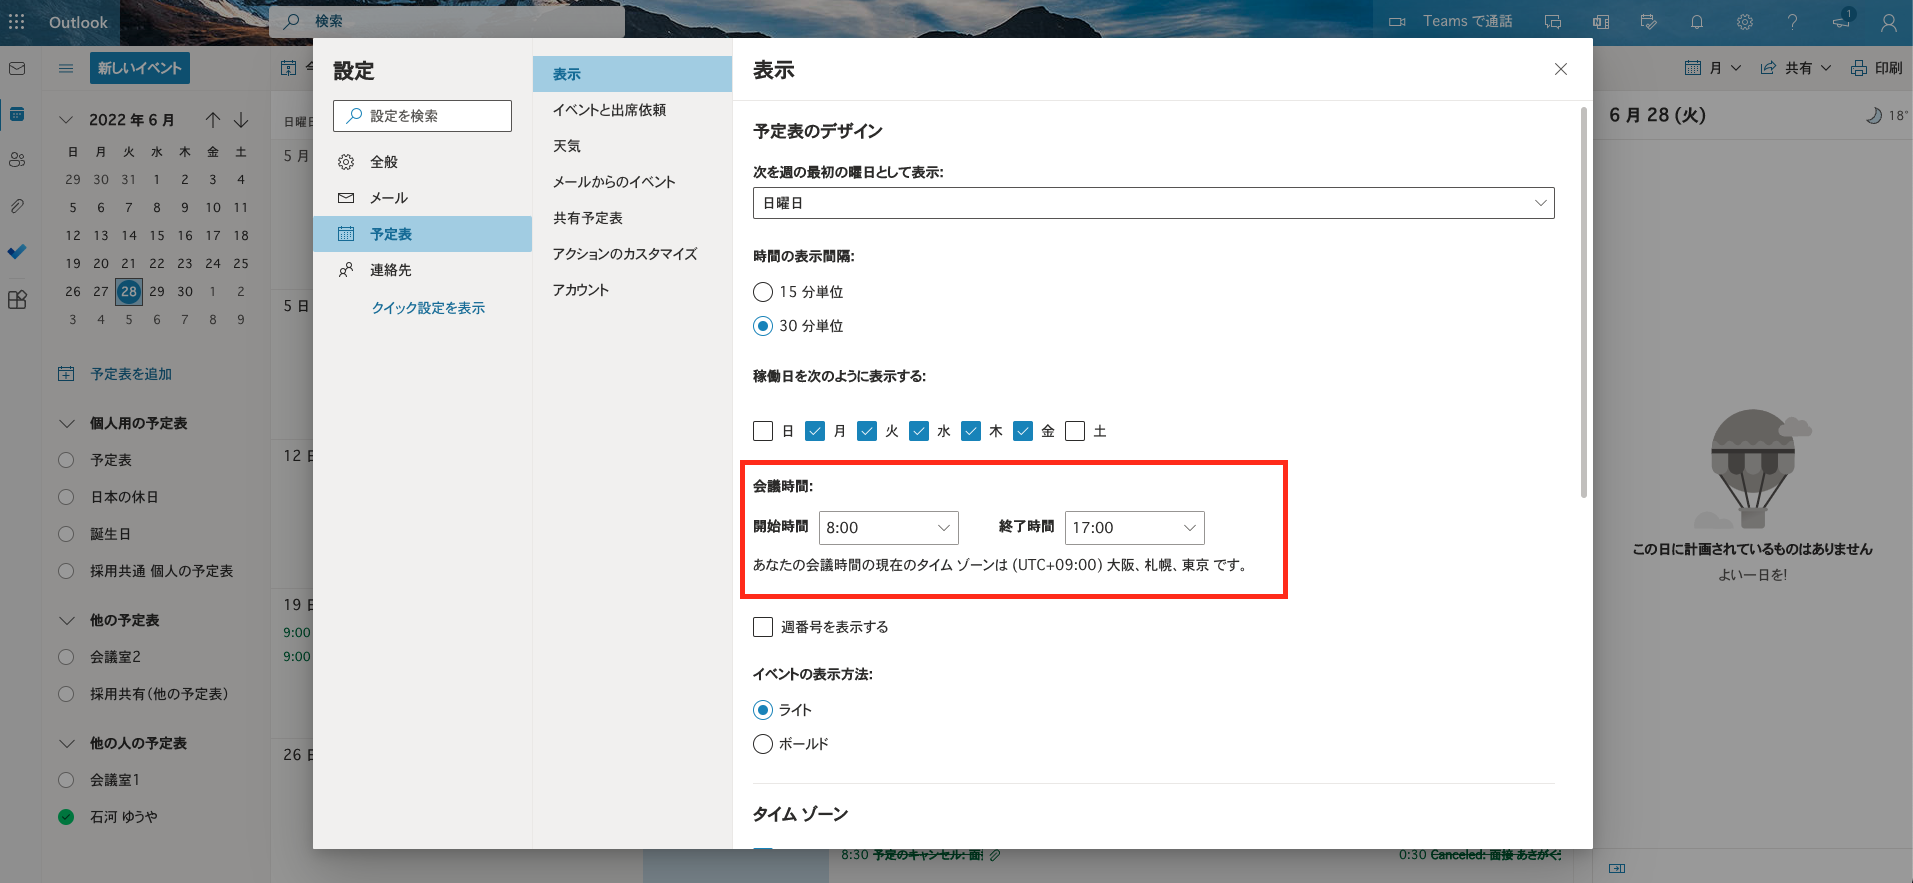This screenshot has width=1913, height=883.
Task: Open the Office app launcher grid
Action: [17, 22]
